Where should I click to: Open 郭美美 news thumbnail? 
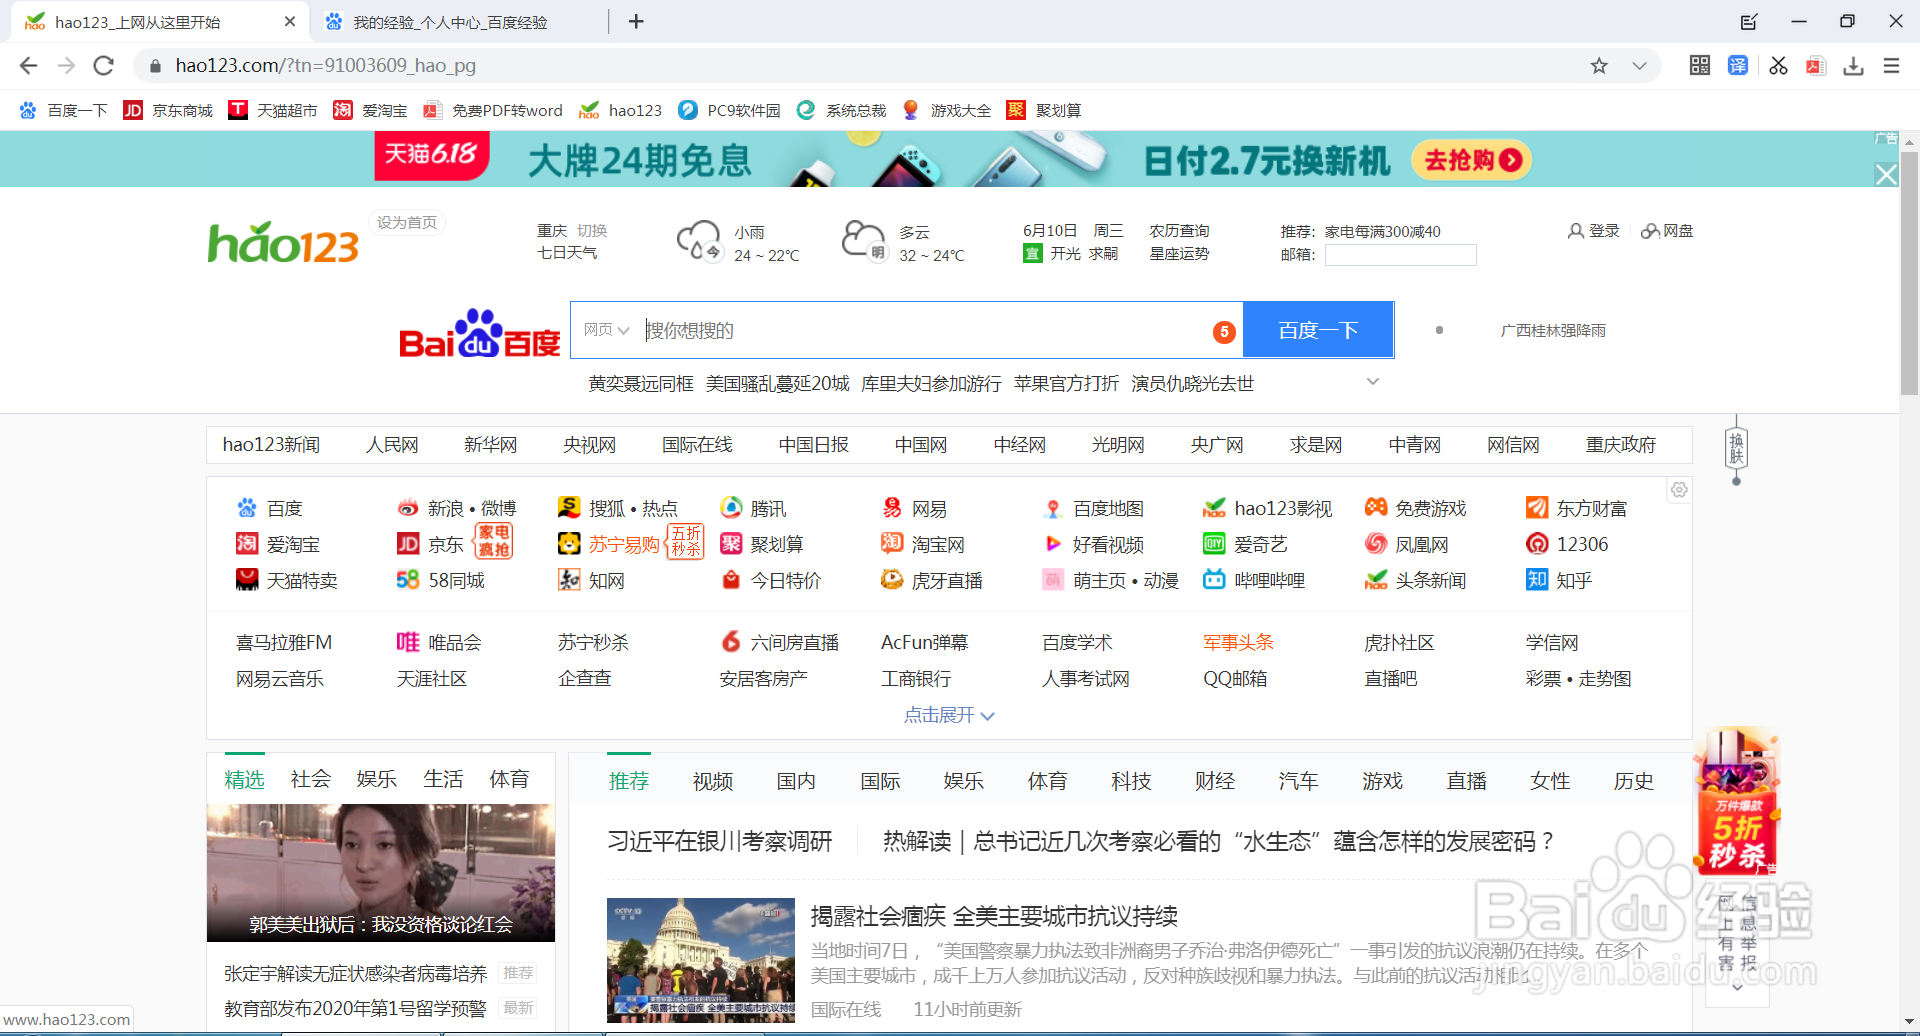click(x=381, y=873)
